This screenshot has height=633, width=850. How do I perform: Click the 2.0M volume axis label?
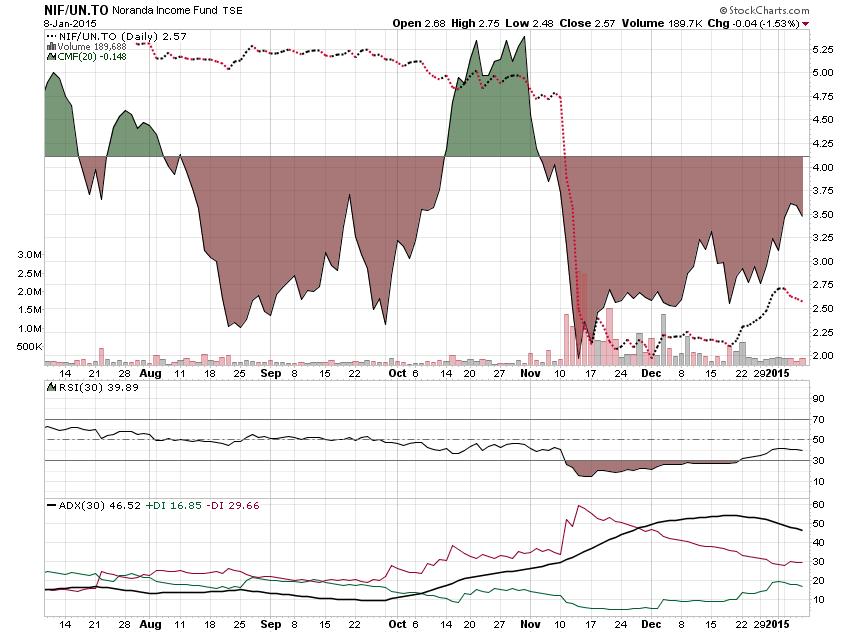[x=30, y=292]
